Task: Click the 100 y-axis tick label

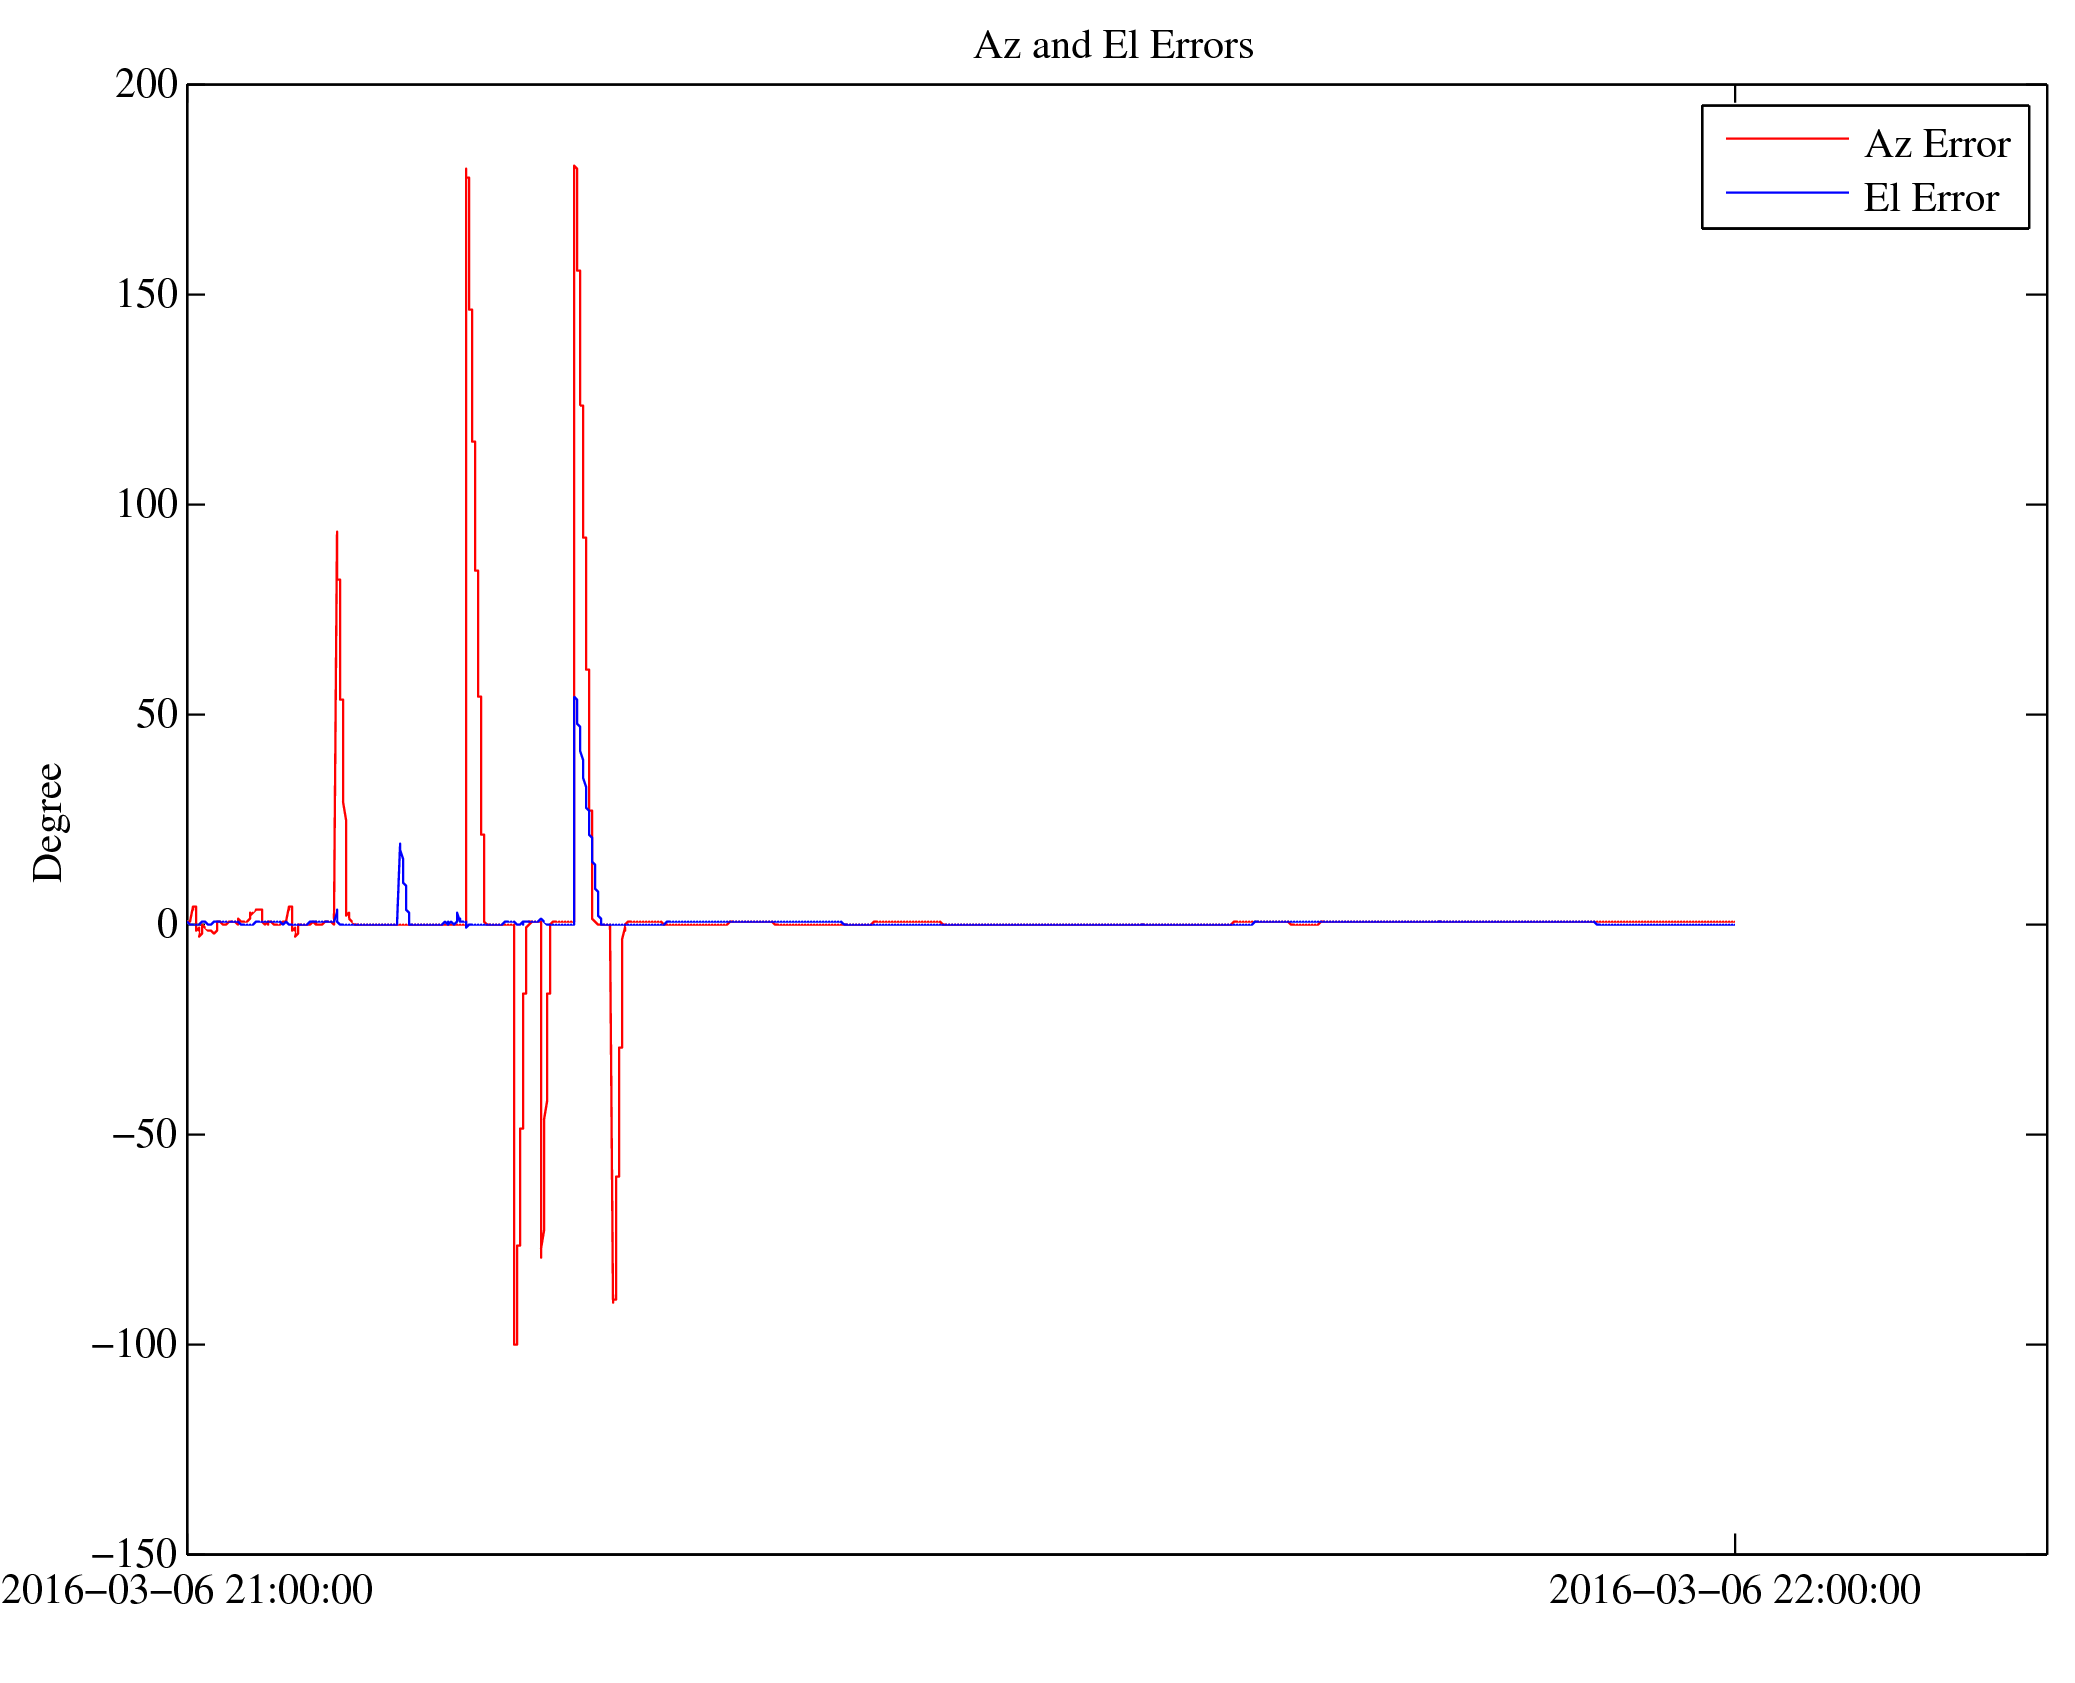Action: pos(146,504)
